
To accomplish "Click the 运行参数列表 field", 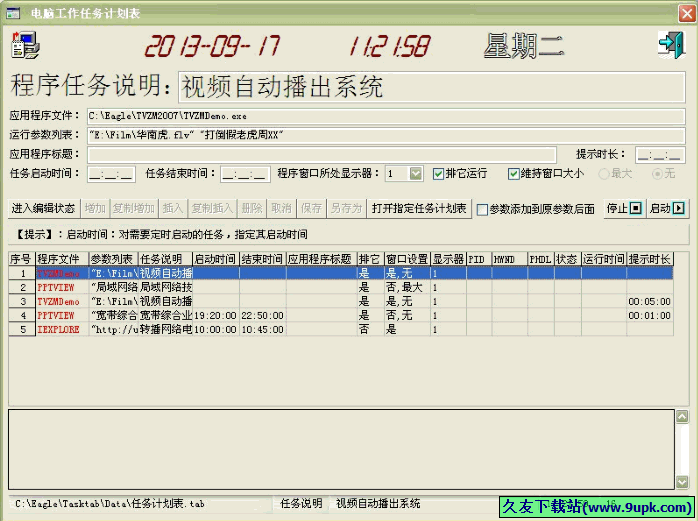I will tap(386, 135).
